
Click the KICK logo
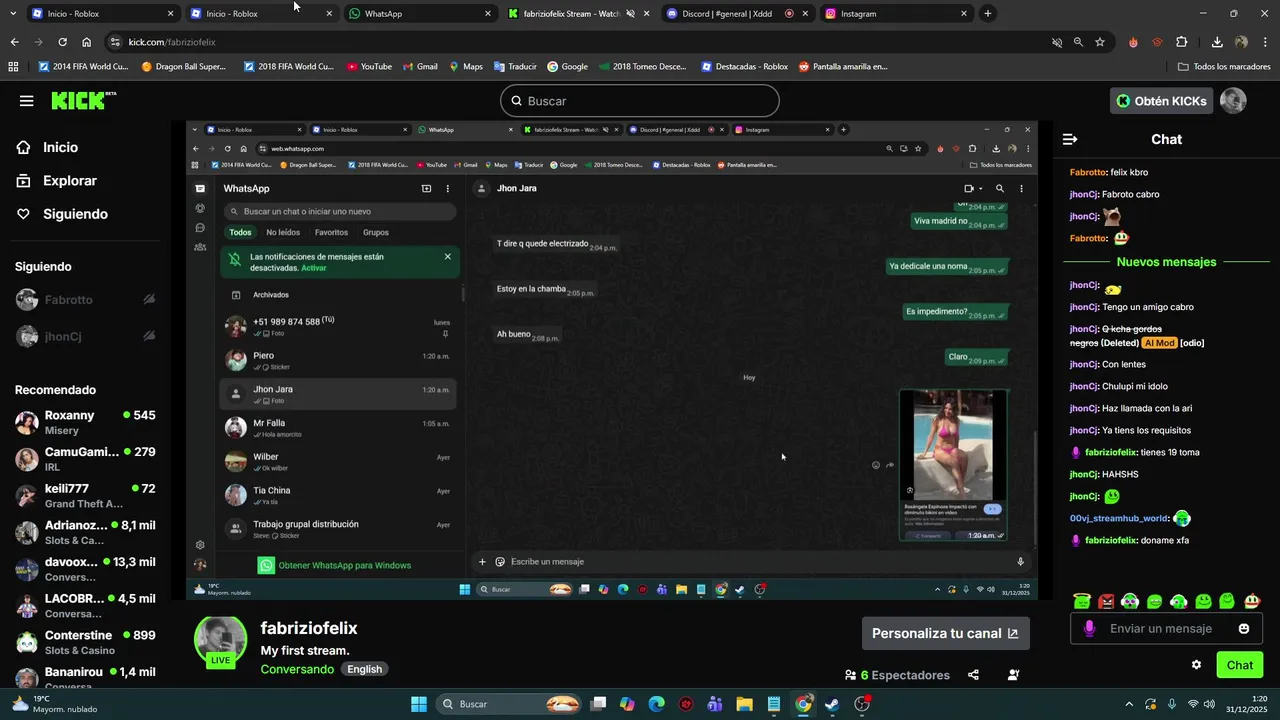83,101
